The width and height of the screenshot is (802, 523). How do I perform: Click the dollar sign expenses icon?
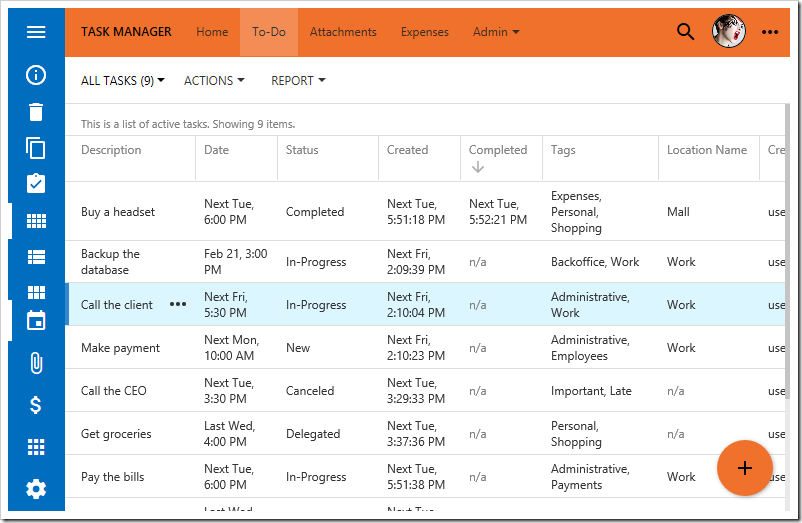click(36, 405)
